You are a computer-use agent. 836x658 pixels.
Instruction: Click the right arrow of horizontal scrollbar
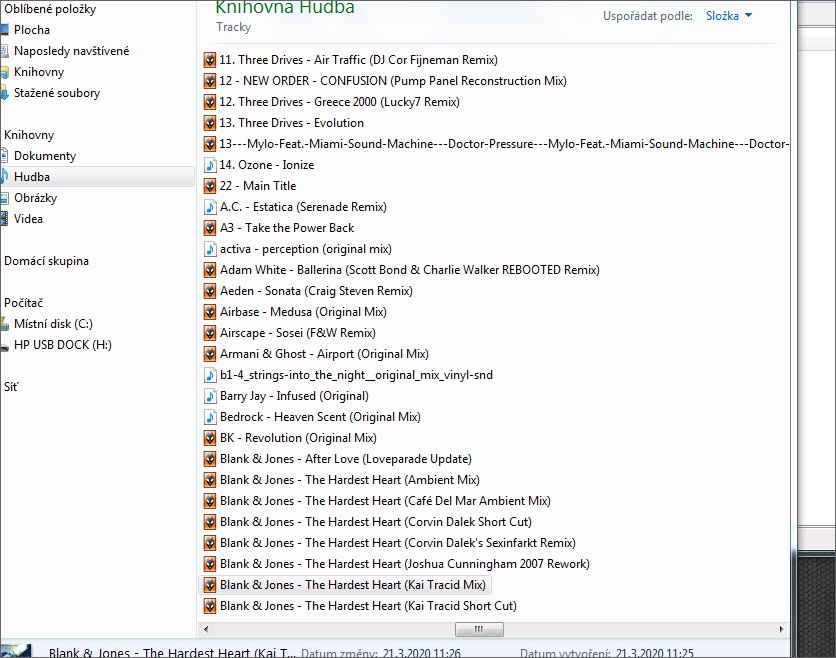783,630
